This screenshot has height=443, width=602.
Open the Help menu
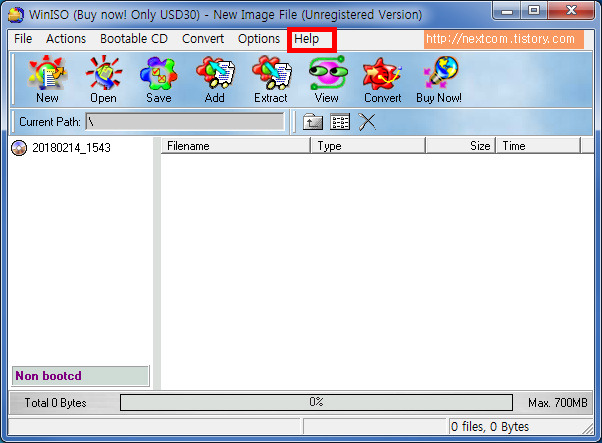306,39
